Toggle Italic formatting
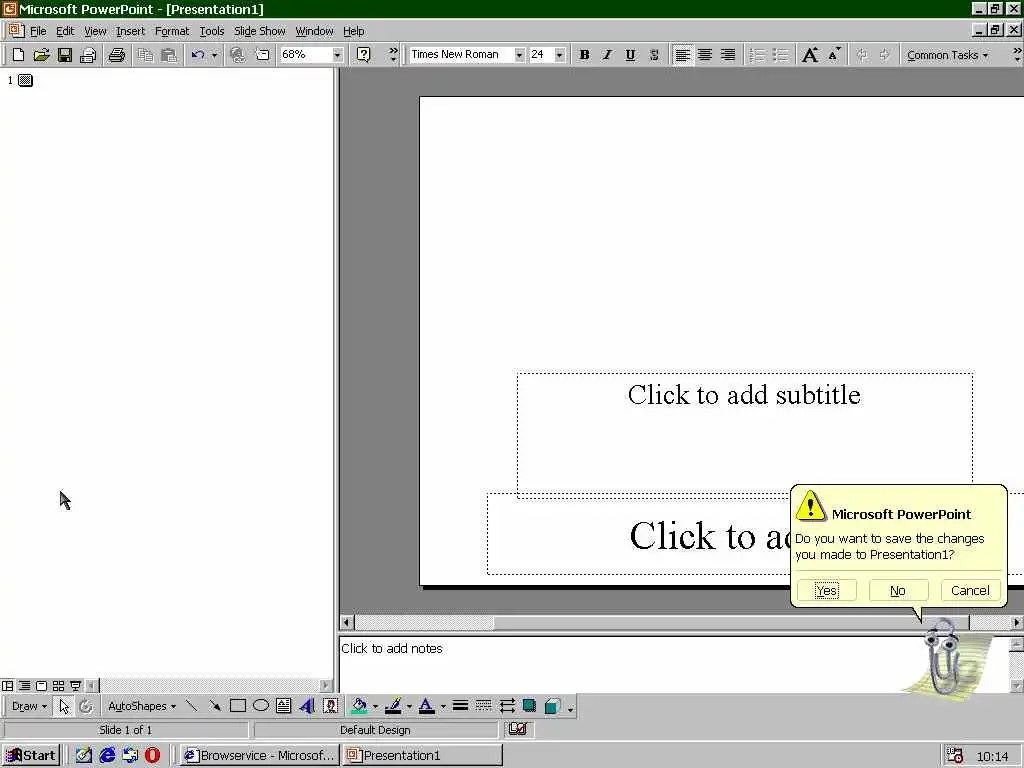The height and width of the screenshot is (768, 1024). pyautogui.click(x=607, y=55)
